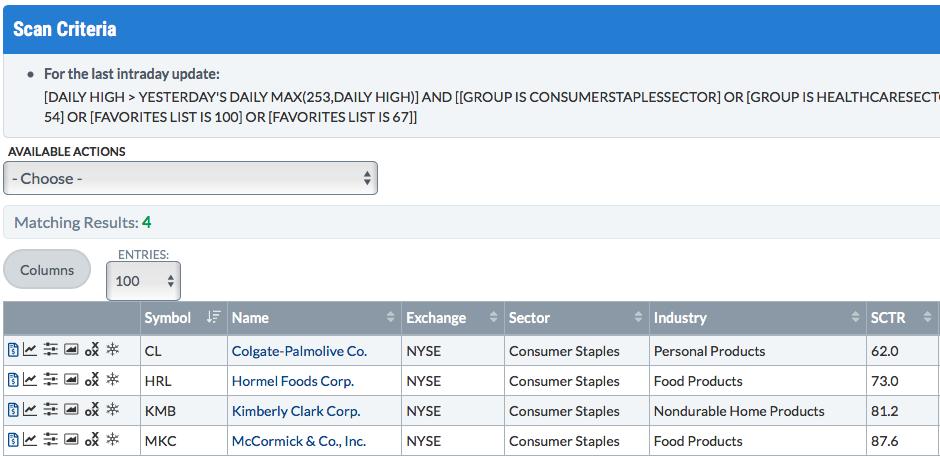The width and height of the screenshot is (940, 456).
Task: Open the gallery view icon for HRL
Action: pos(71,380)
